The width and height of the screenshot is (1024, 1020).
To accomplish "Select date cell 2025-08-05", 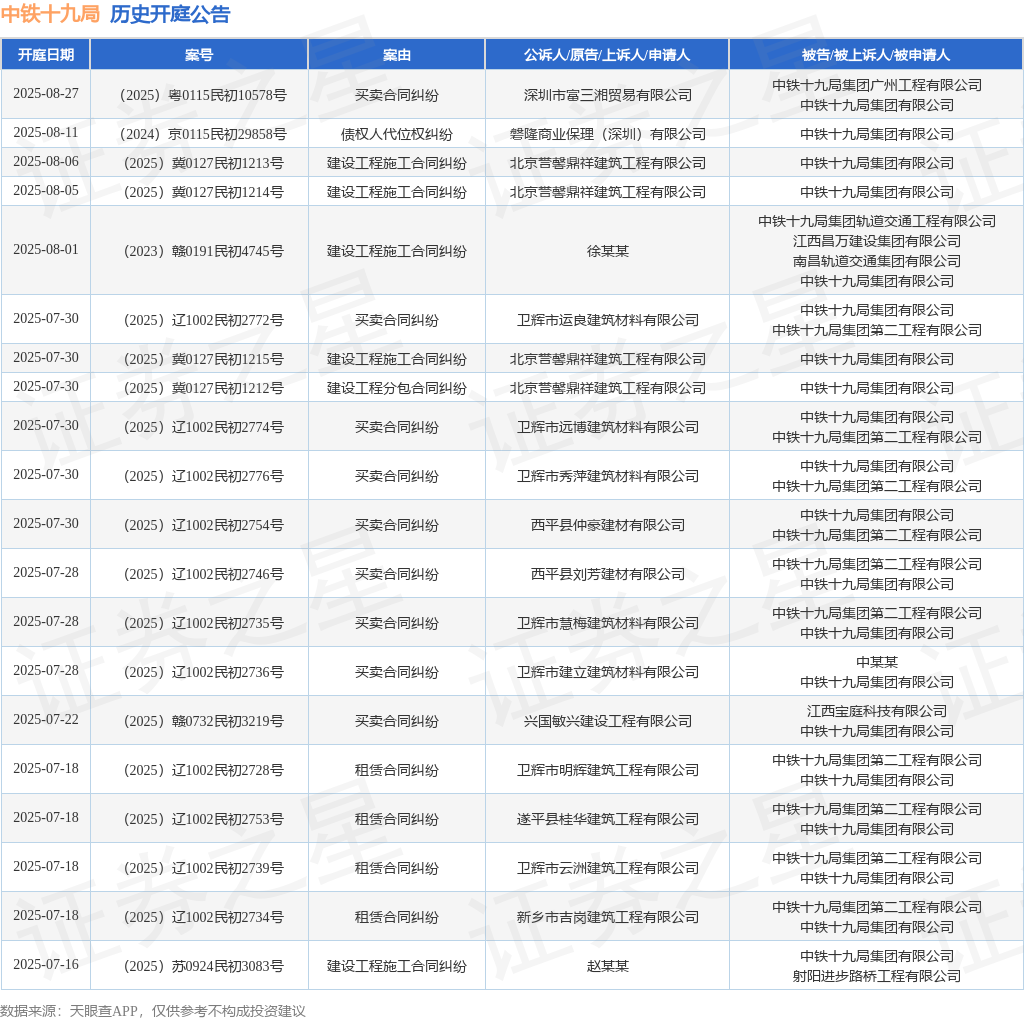I will pos(46,190).
